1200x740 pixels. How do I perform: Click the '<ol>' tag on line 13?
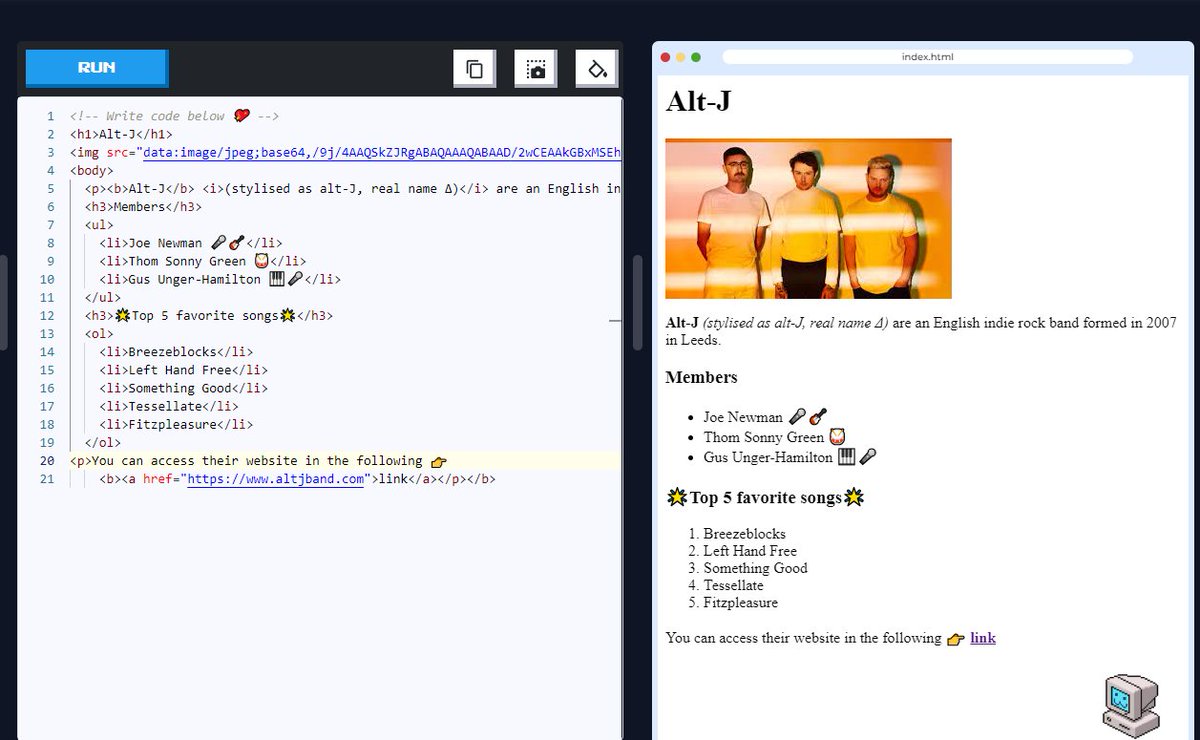99,334
